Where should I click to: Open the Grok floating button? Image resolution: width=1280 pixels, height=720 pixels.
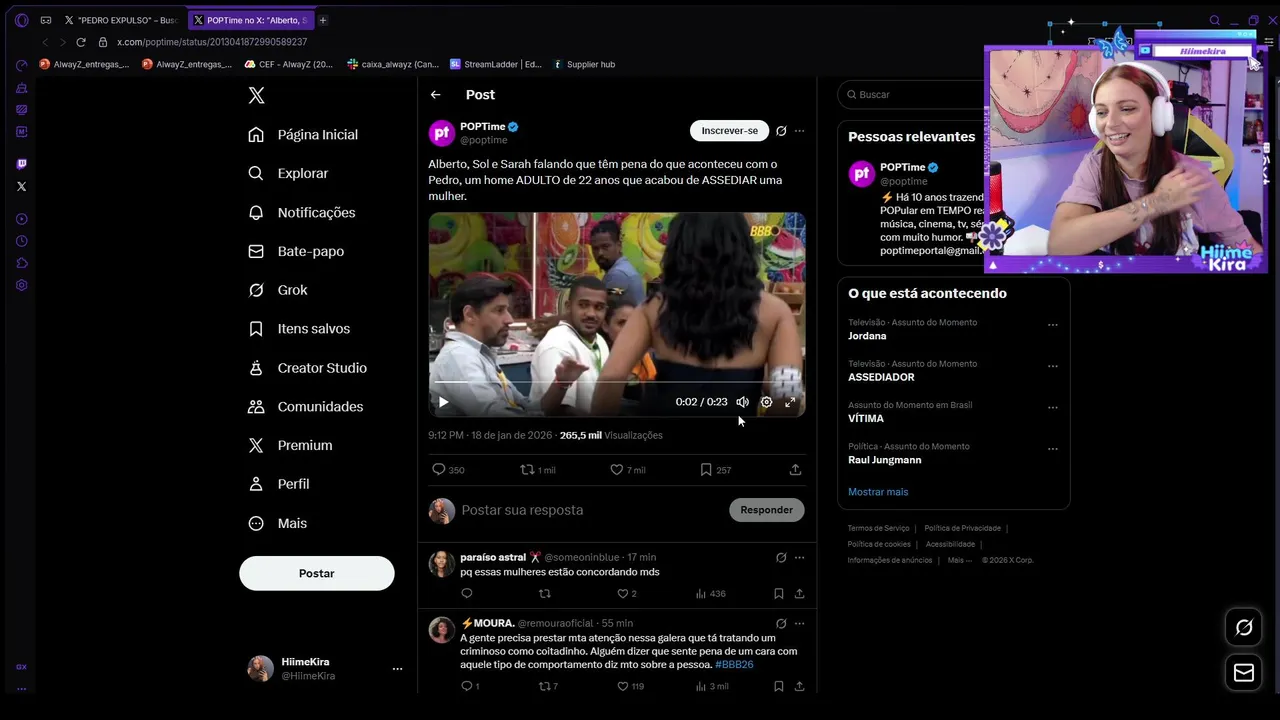[x=1244, y=627]
